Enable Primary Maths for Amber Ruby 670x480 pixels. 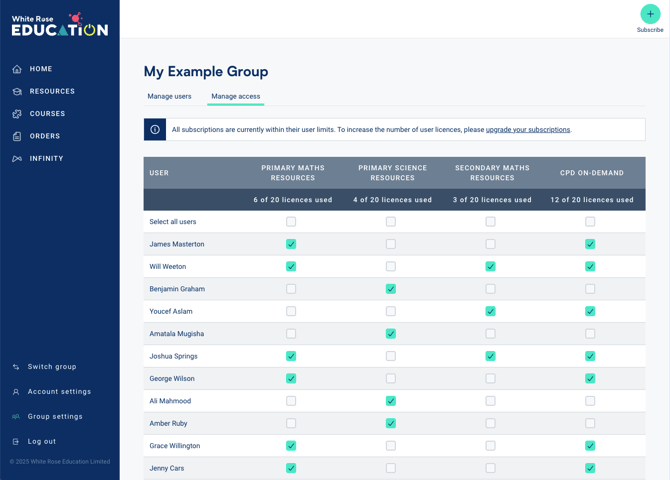coord(291,423)
